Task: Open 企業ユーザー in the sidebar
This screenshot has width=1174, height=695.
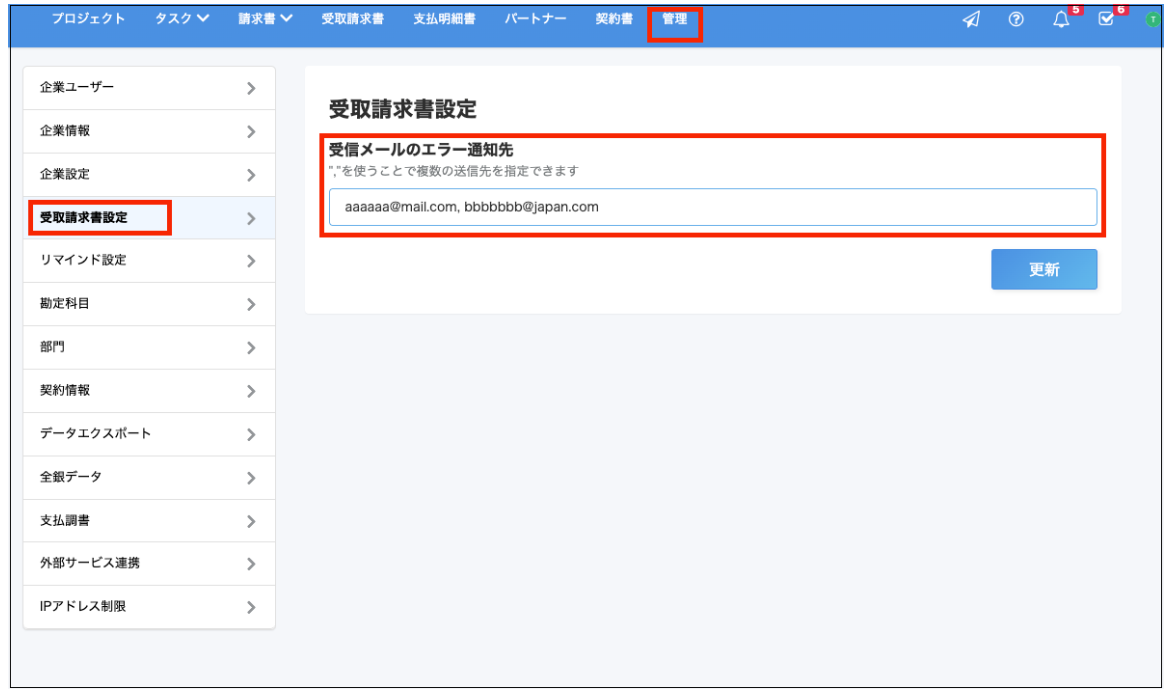Action: (149, 88)
